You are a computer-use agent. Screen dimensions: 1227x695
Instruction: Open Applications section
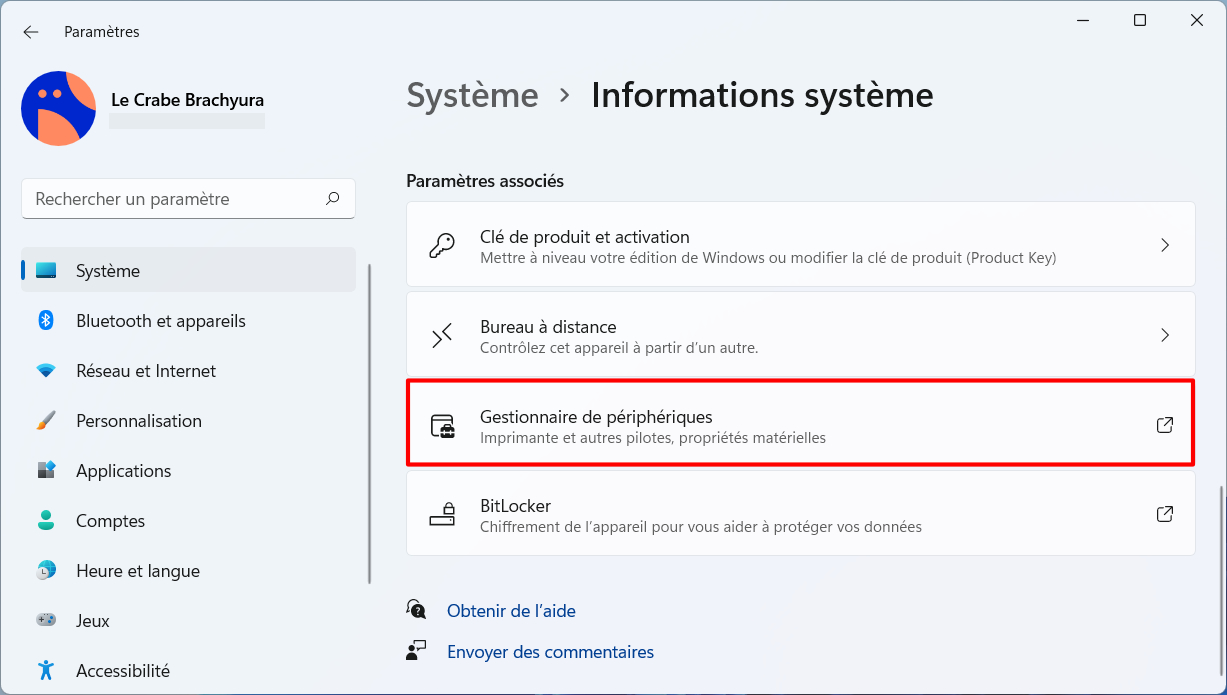pos(188,471)
